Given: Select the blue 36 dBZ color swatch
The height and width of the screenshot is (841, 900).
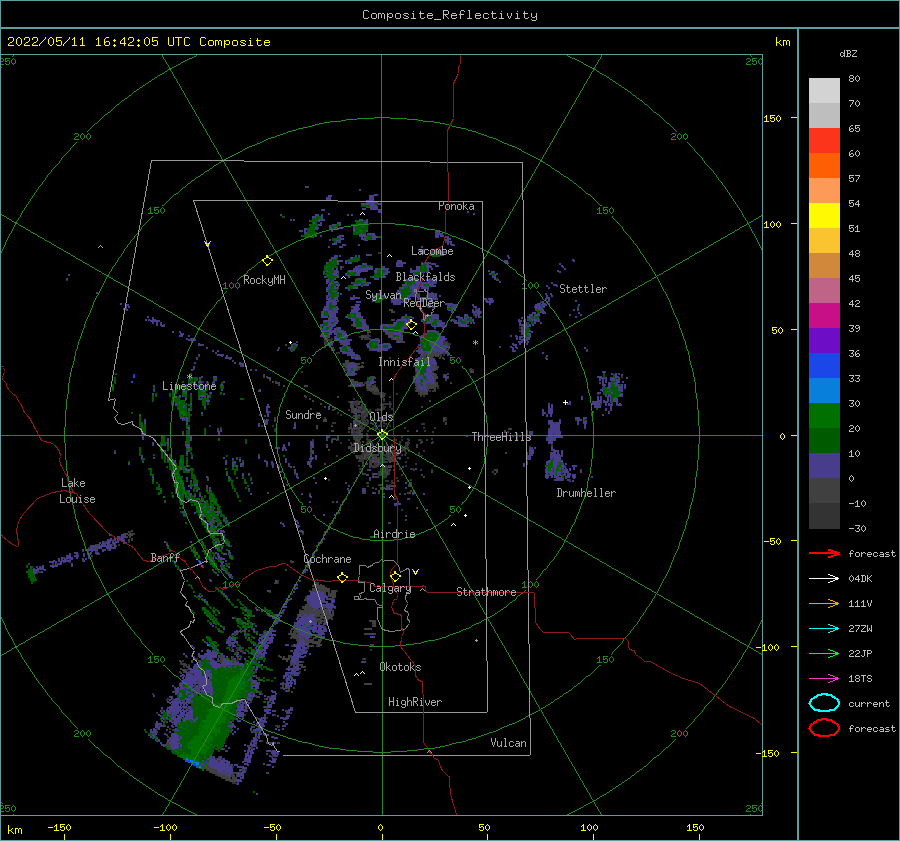Looking at the screenshot, I should [824, 365].
